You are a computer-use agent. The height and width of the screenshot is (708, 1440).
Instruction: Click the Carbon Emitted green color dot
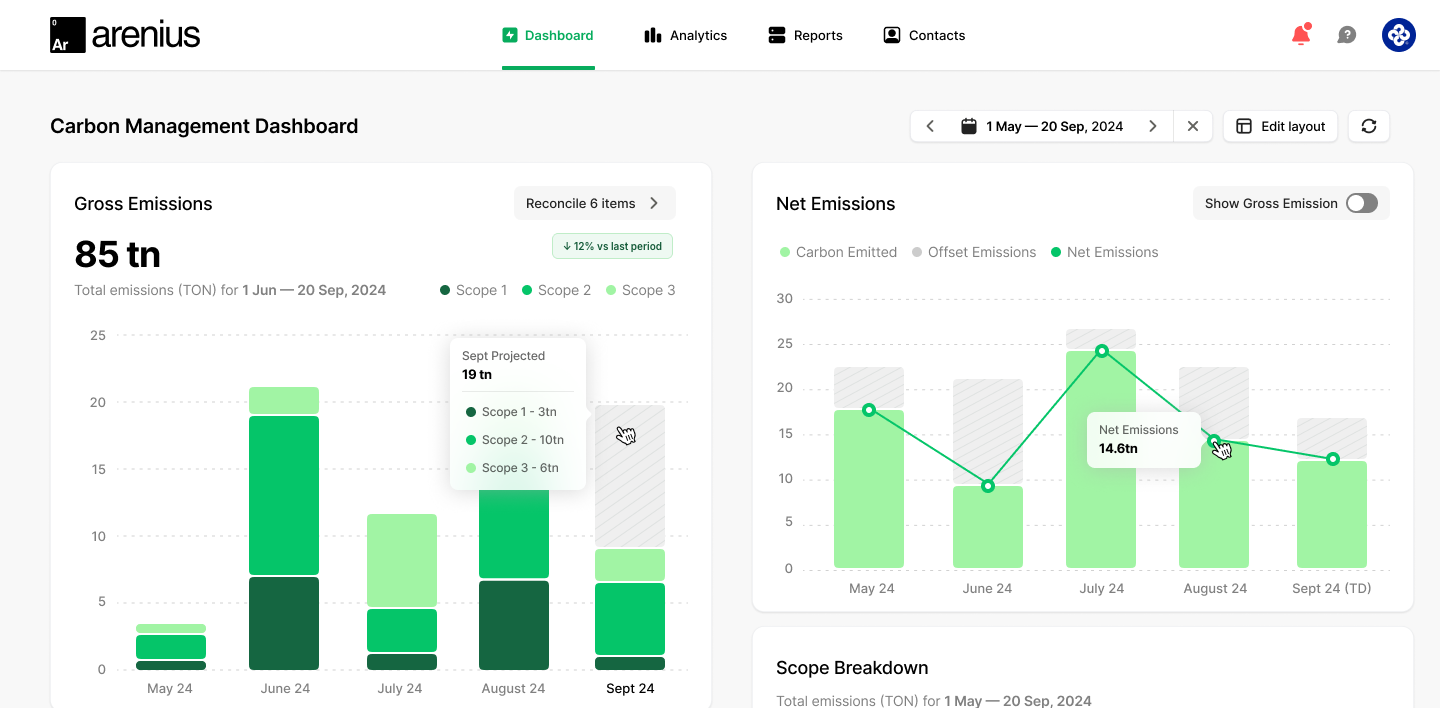click(786, 252)
